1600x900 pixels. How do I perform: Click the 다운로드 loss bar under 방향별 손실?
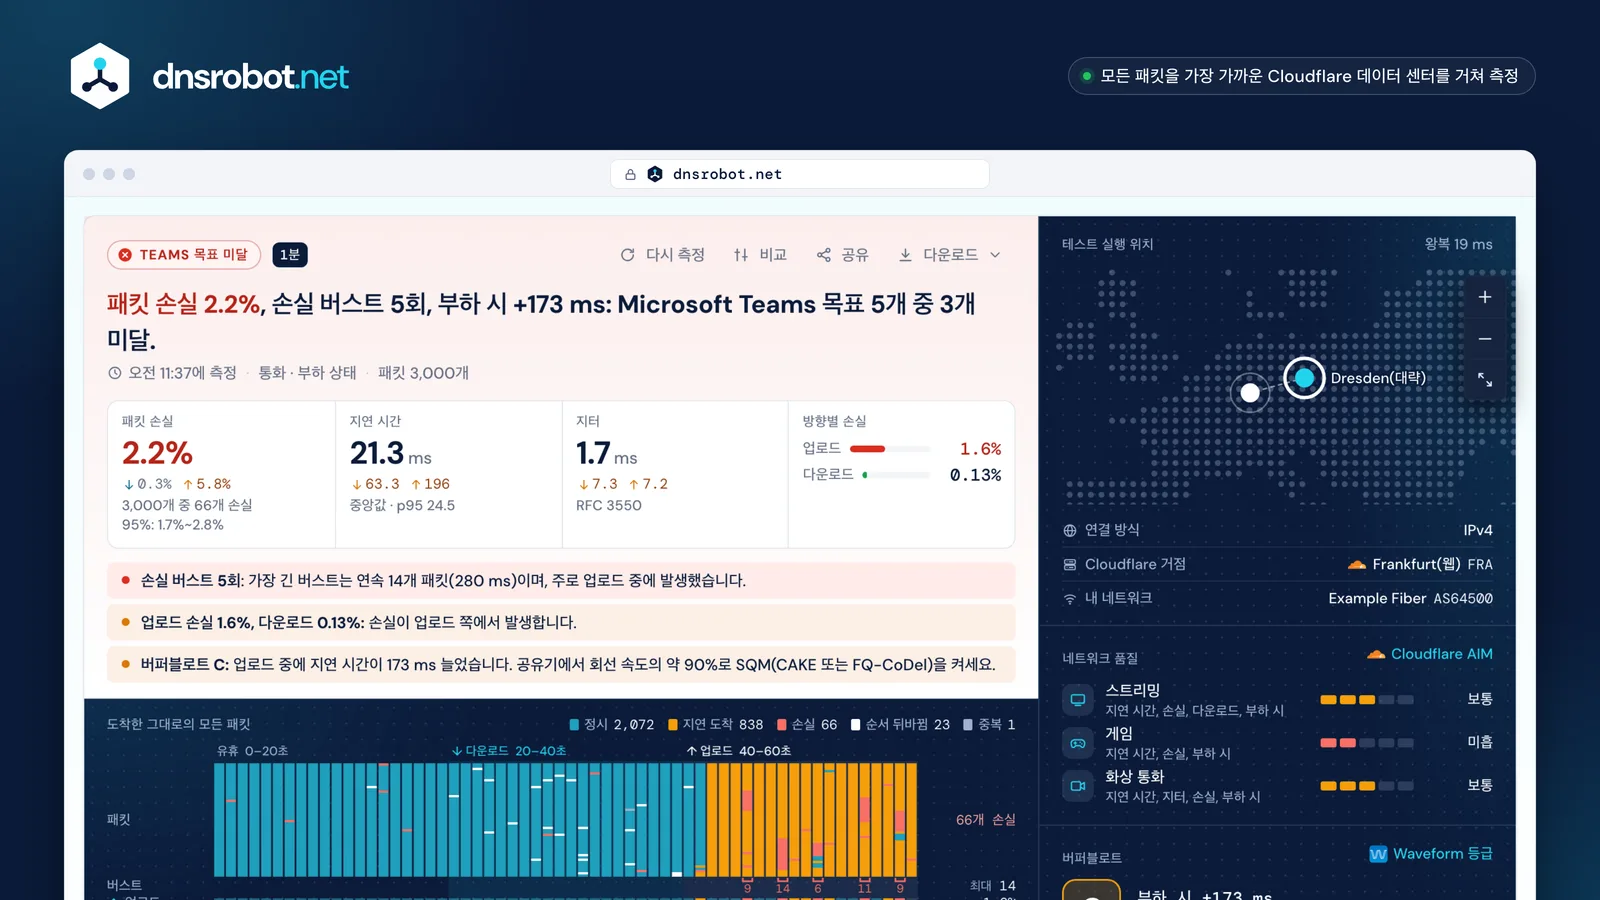(896, 475)
